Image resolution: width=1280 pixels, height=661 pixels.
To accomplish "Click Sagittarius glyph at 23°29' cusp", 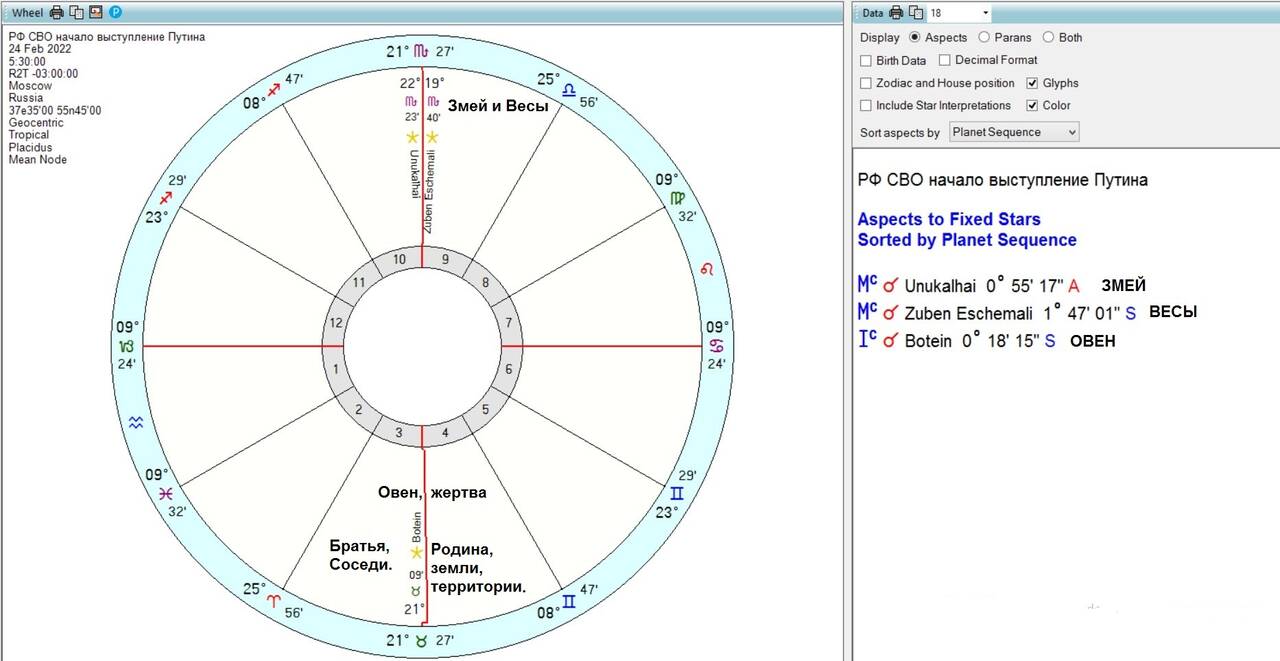I will click(165, 198).
